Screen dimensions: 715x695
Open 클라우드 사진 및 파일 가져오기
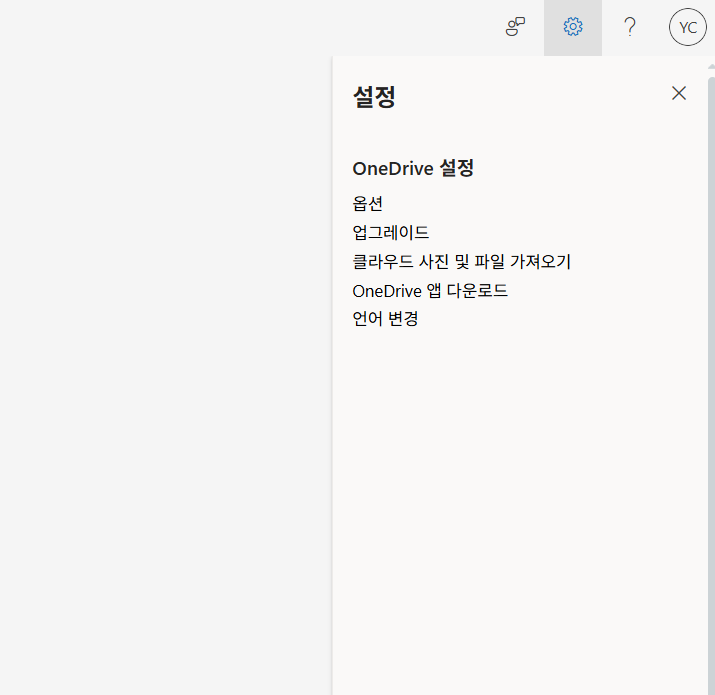click(461, 262)
